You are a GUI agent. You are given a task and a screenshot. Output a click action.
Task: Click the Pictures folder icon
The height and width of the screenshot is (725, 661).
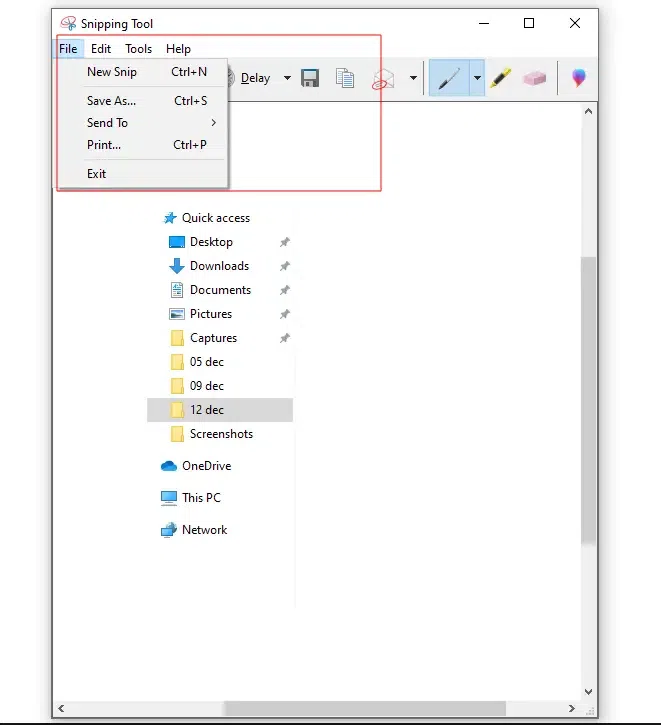click(177, 314)
